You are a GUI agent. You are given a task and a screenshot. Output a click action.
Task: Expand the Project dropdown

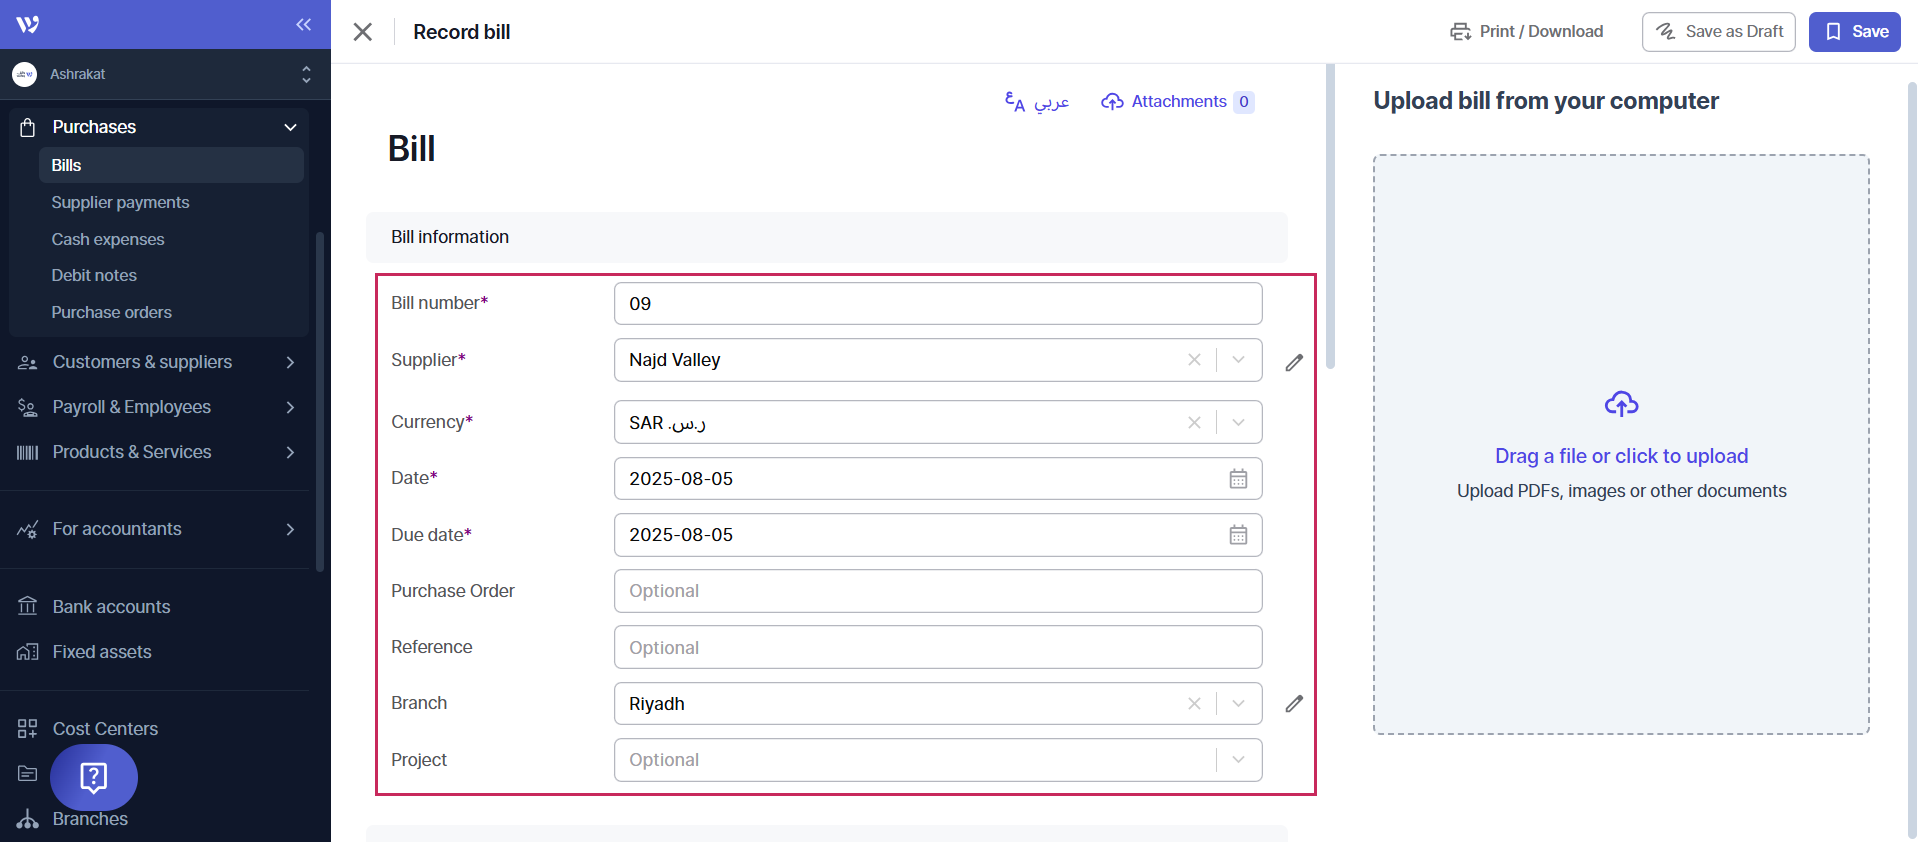coord(1238,760)
